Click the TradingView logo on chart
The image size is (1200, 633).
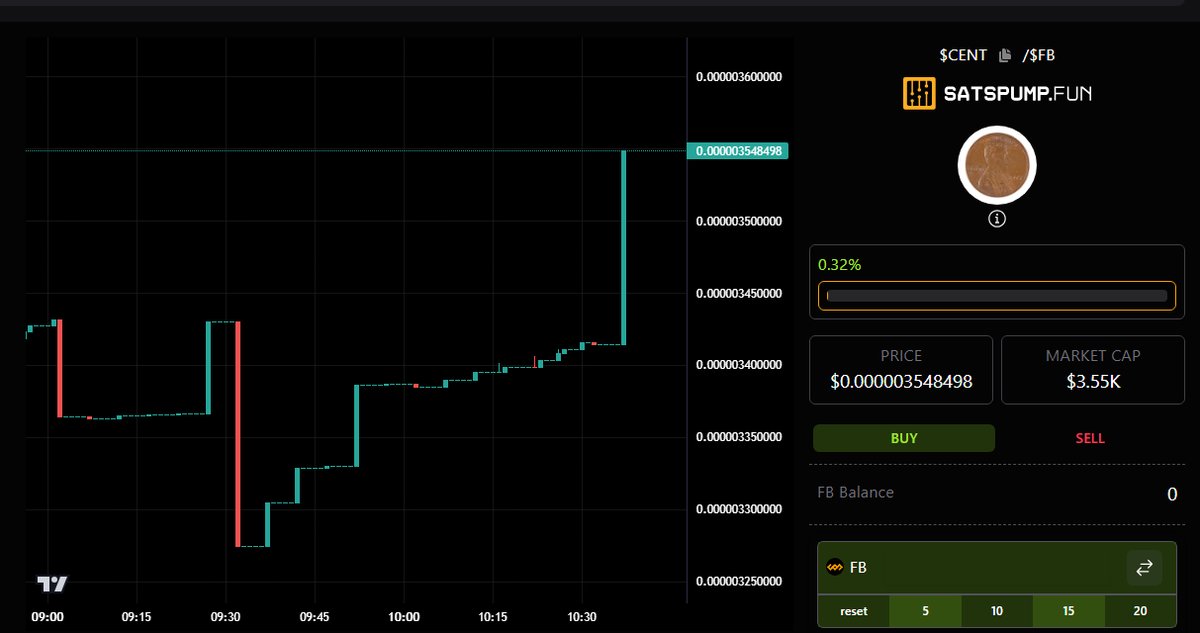[x=52, y=583]
